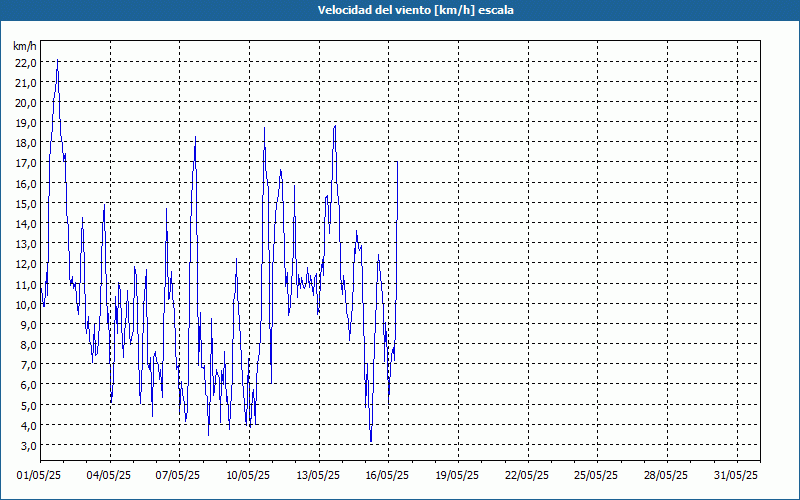Click the lowest wind dip near 15/05/25

[371, 441]
